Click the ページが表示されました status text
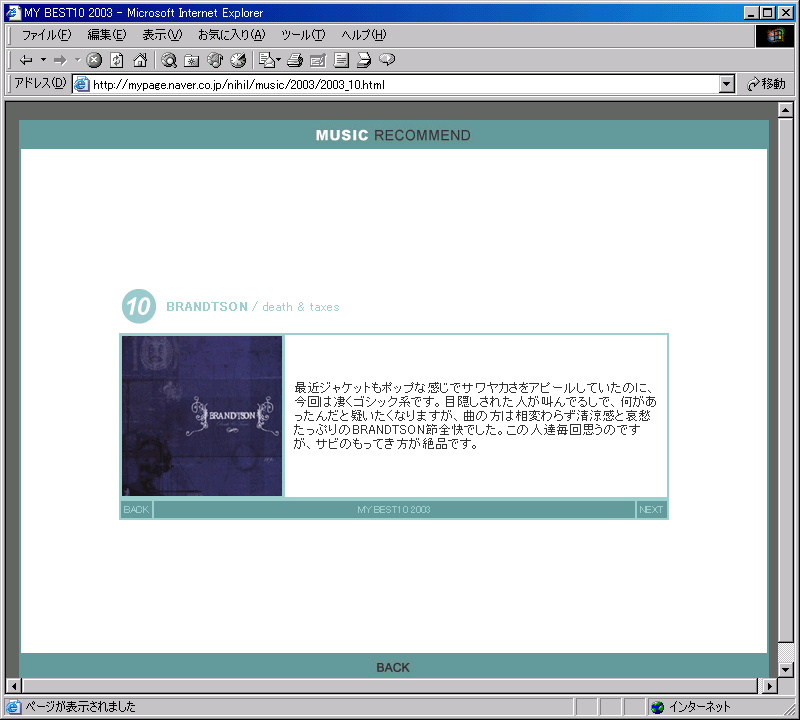Image resolution: width=800 pixels, height=720 pixels. [81, 707]
